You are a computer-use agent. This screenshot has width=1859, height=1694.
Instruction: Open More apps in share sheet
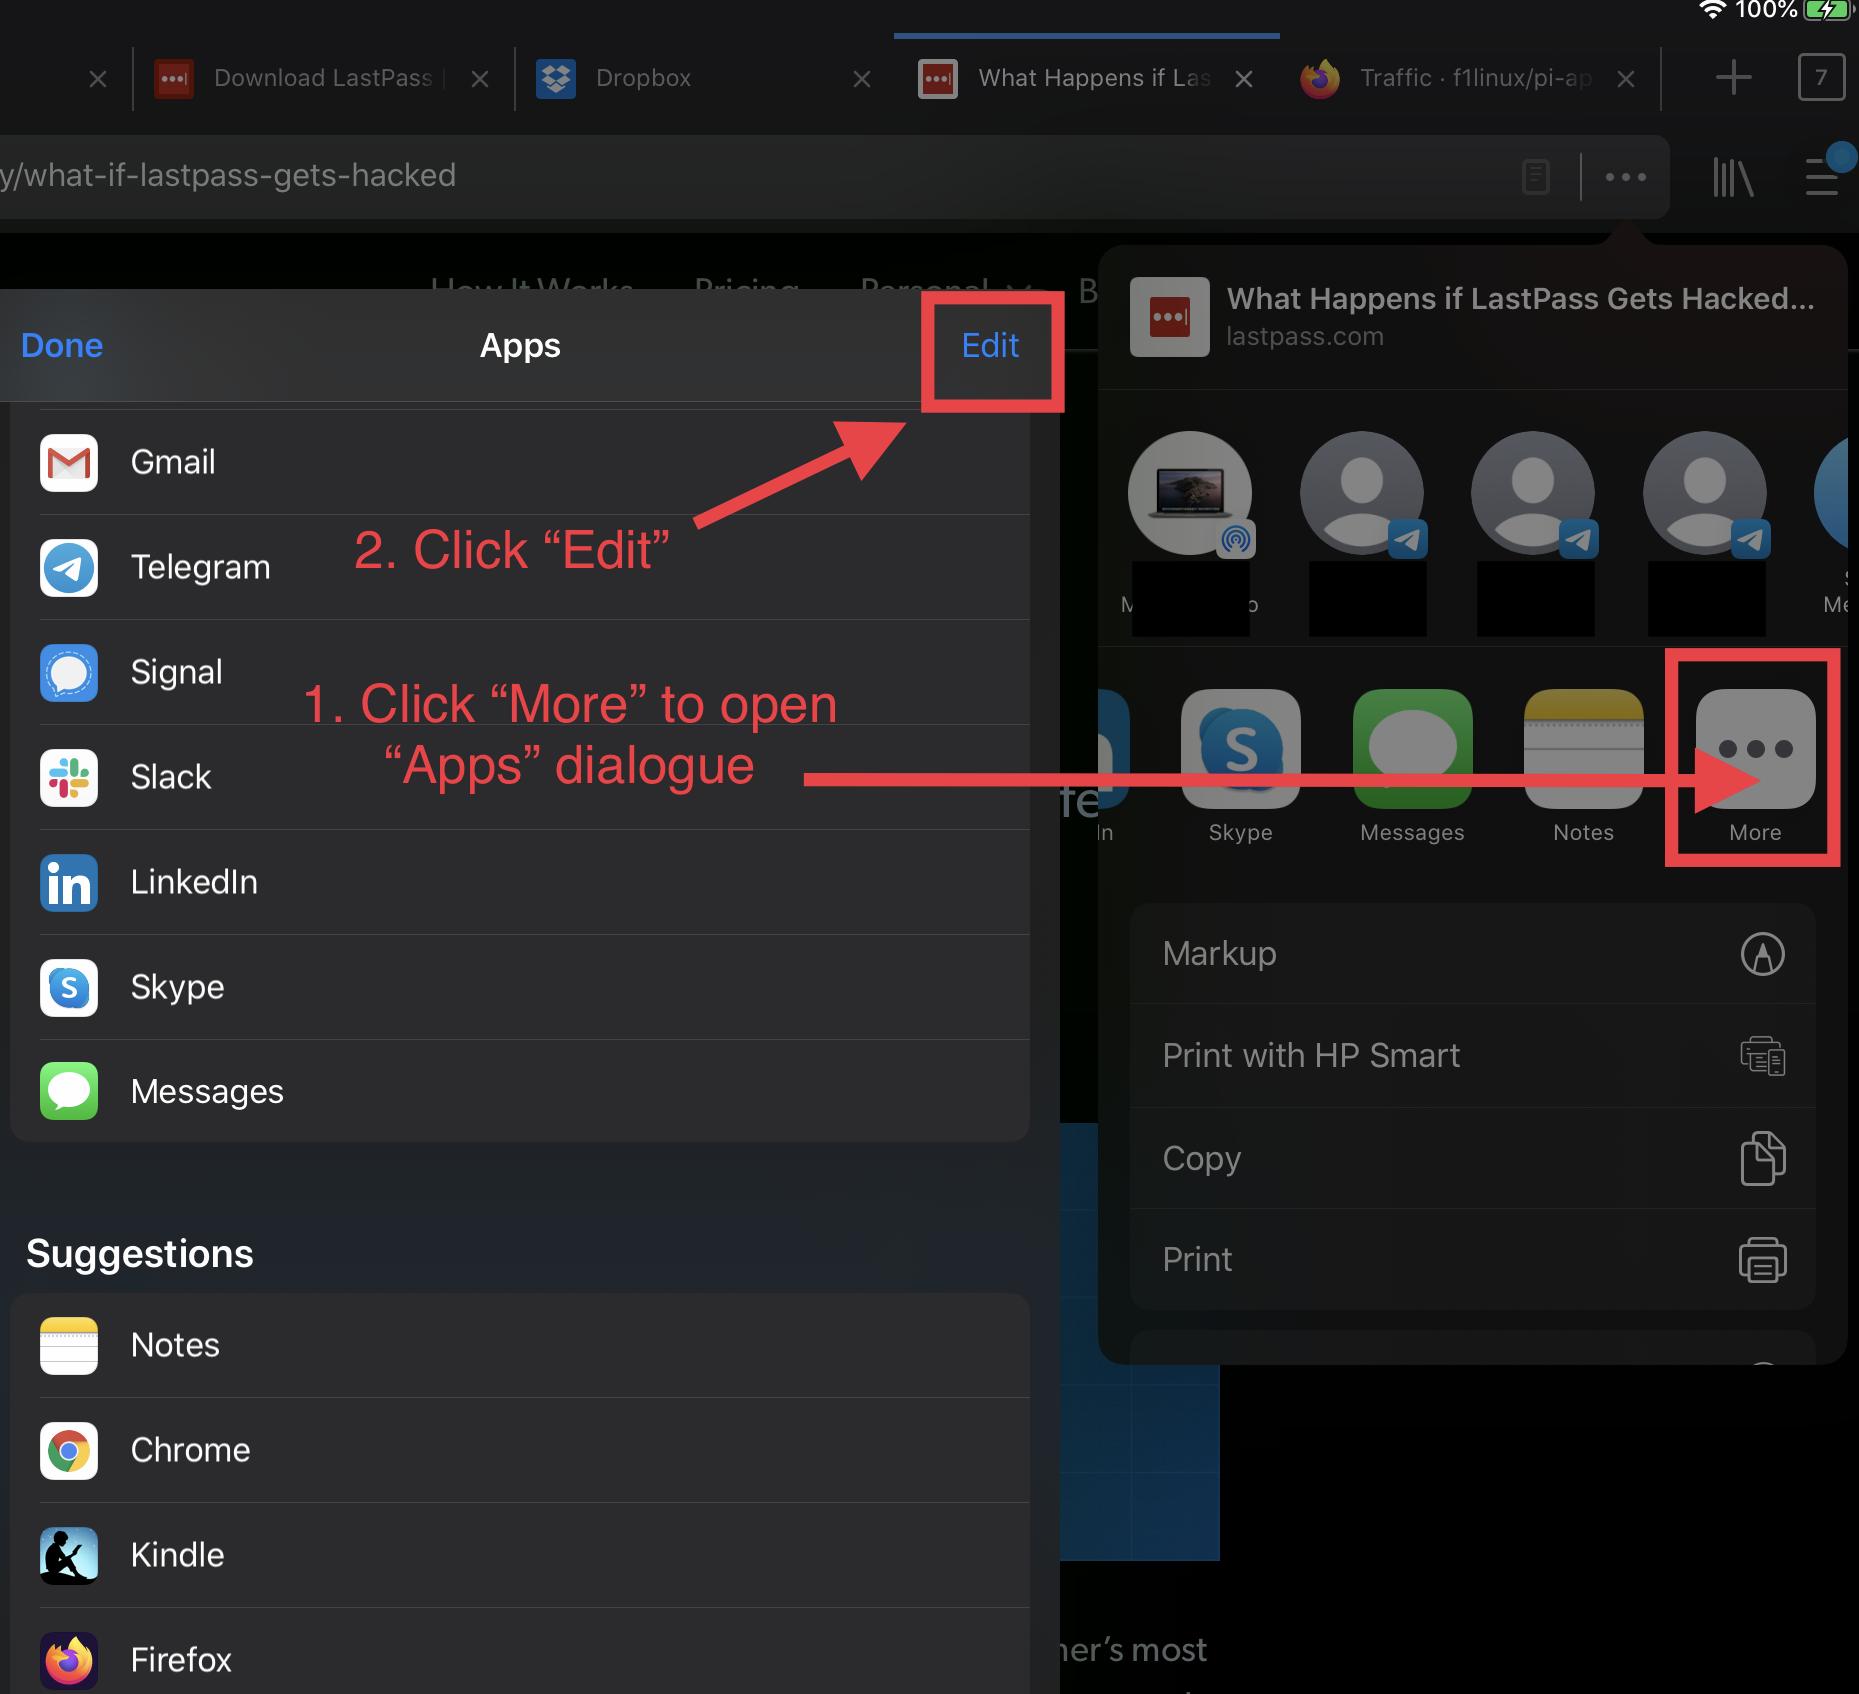(1756, 749)
